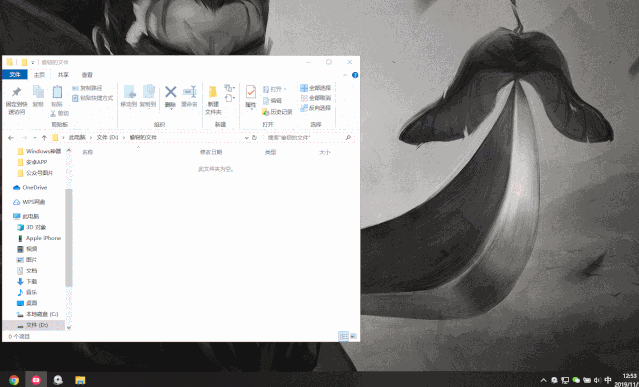Sort by the Date modified column

[x=211, y=152]
